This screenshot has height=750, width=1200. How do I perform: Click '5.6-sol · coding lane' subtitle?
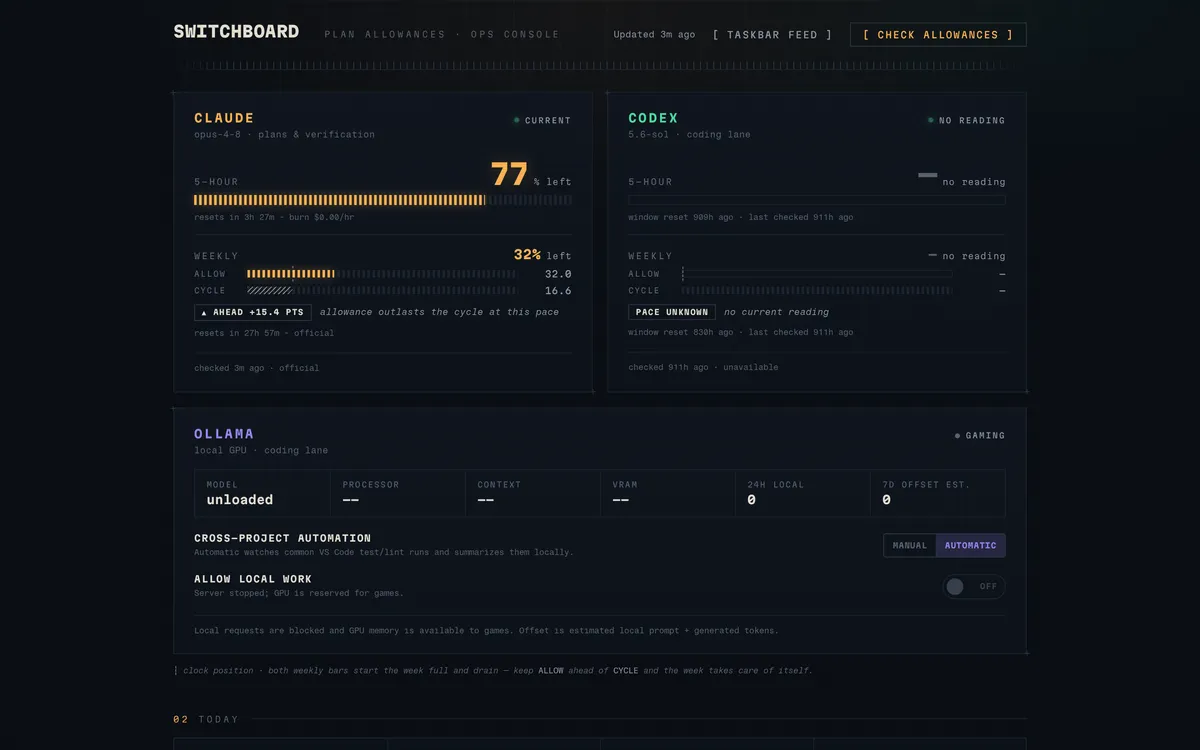689,134
